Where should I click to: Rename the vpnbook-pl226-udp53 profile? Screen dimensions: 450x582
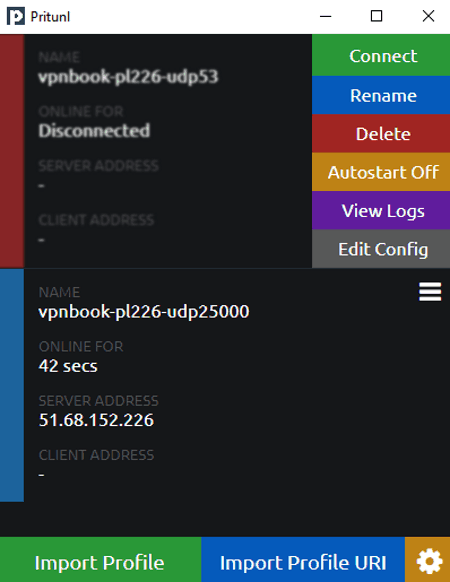(x=381, y=95)
